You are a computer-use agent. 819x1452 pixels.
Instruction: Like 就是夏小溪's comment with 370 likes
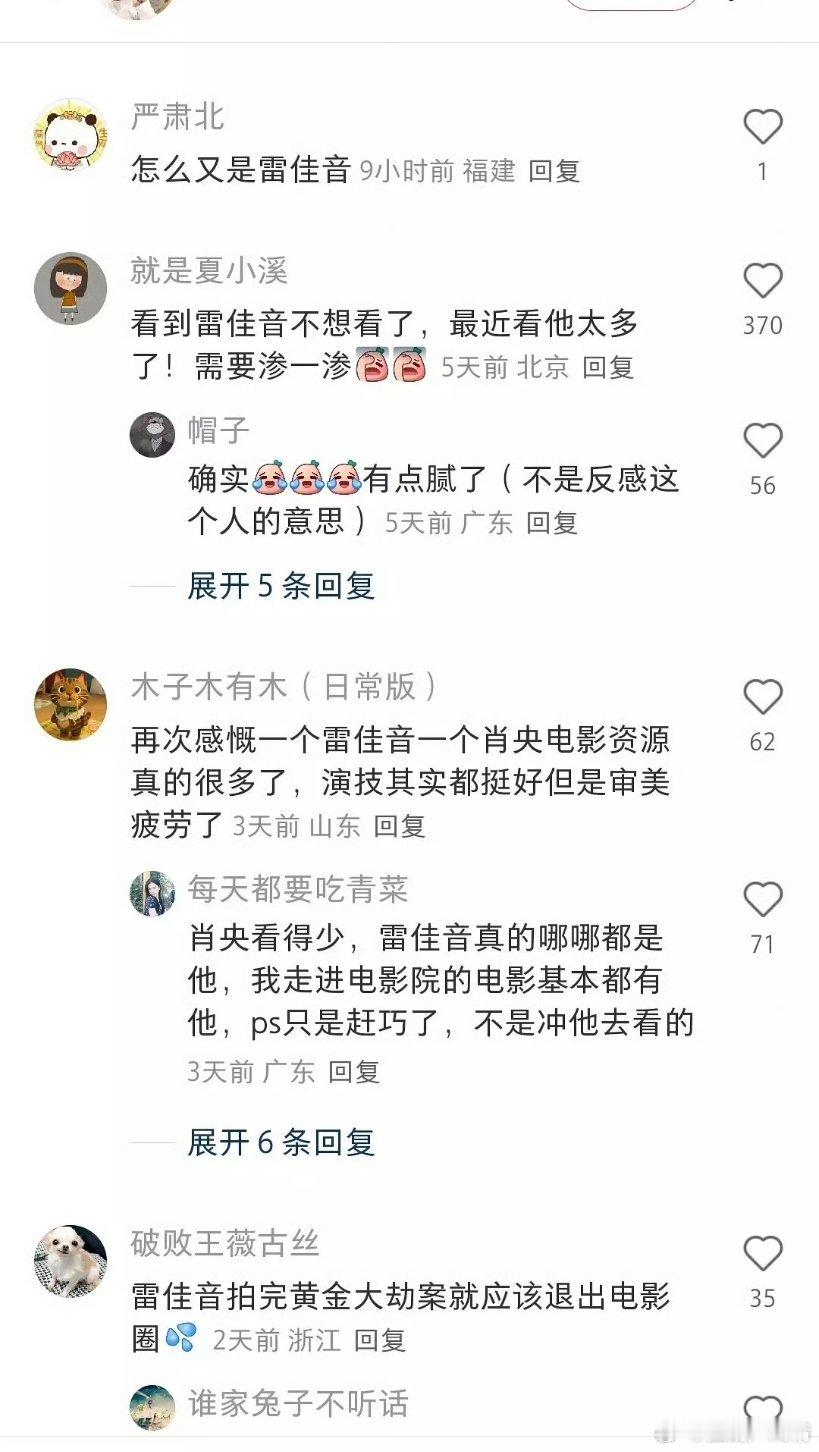(x=762, y=281)
